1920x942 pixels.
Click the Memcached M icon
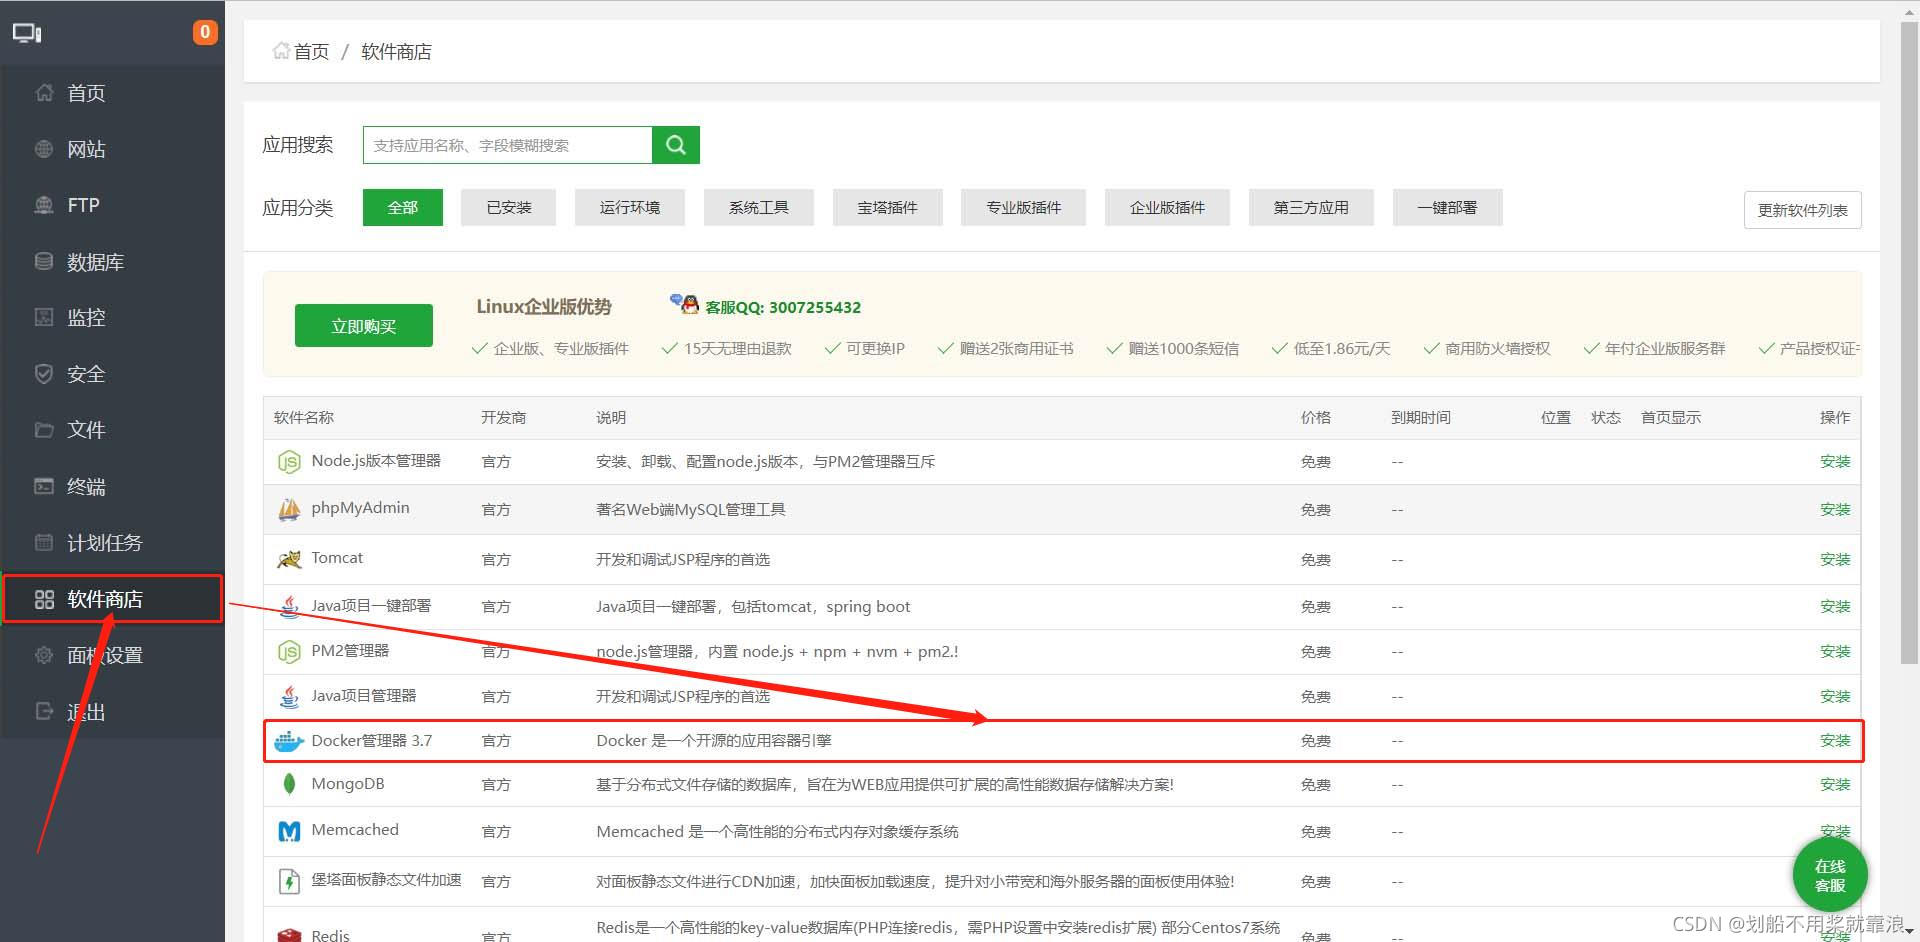coord(289,831)
